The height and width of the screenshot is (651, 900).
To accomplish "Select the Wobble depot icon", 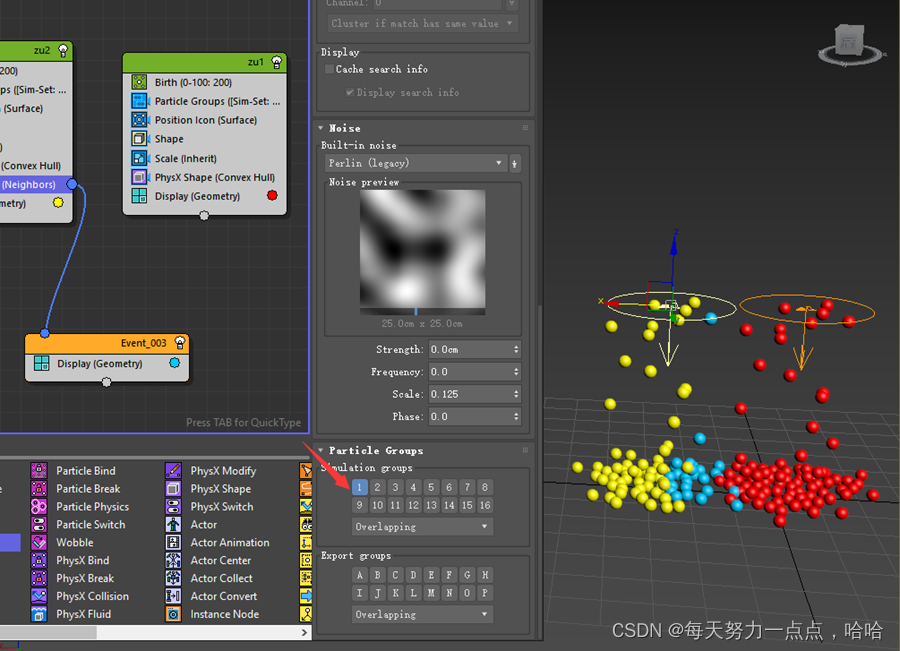I will 39,542.
